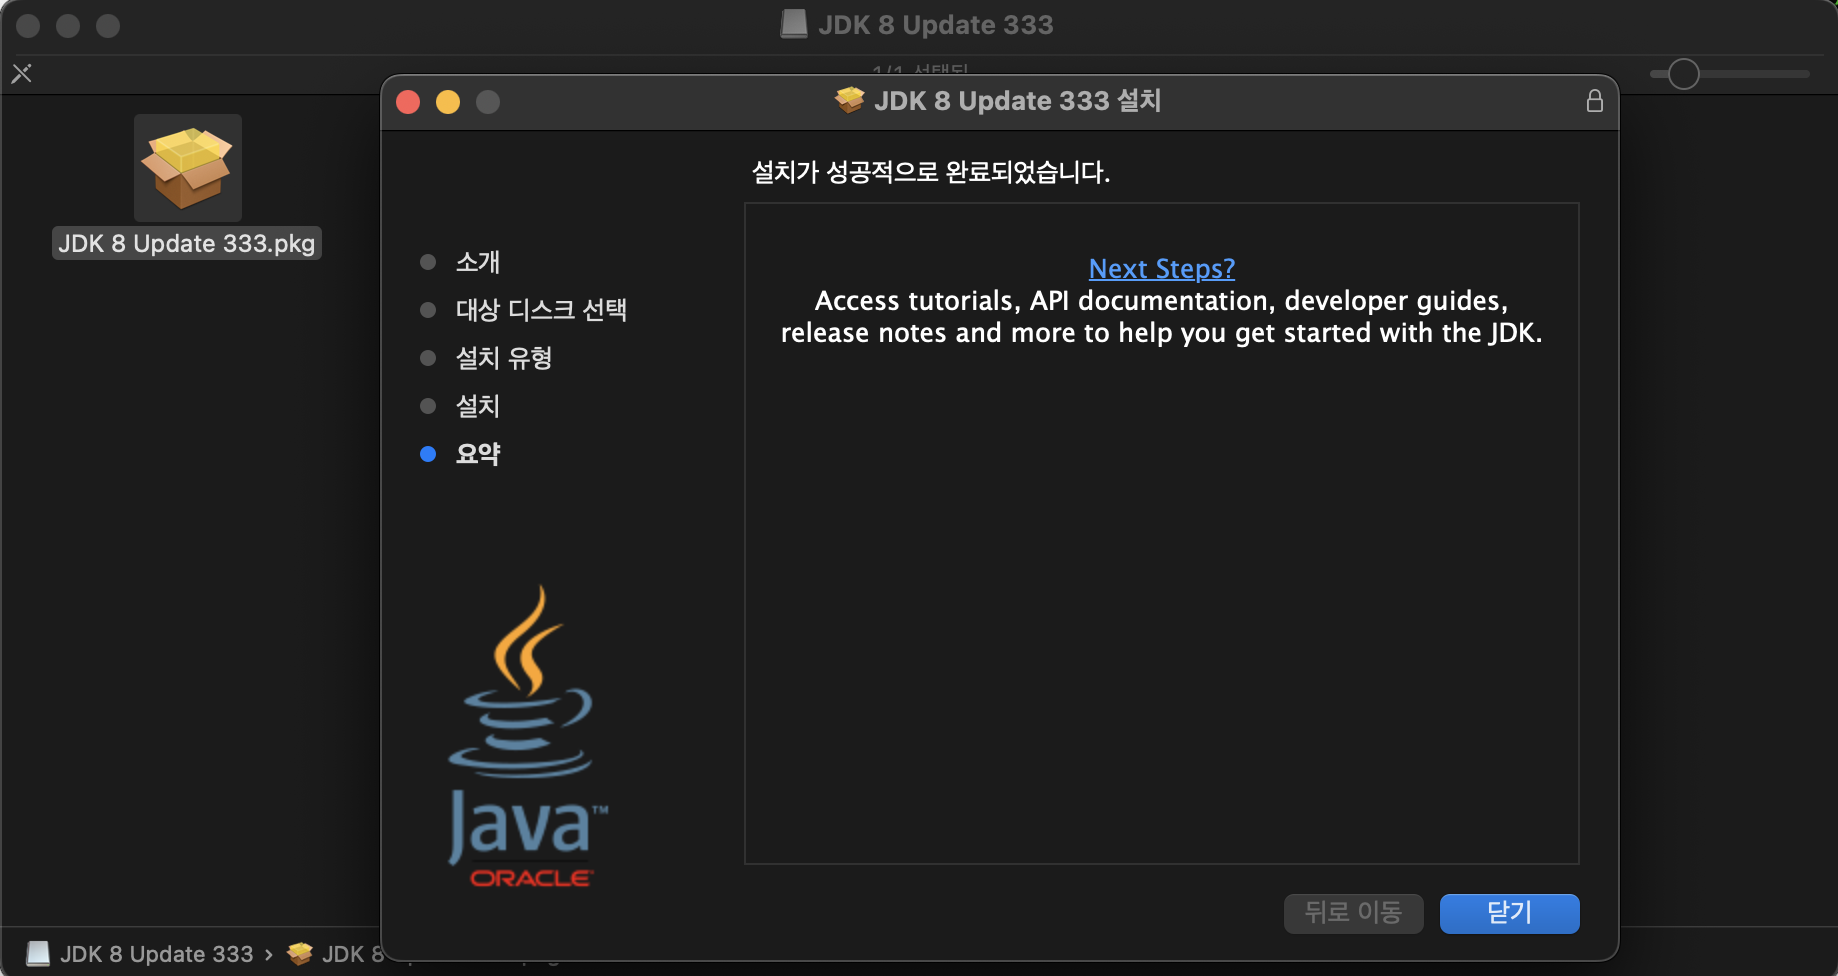Click the Java Oracle logo
Viewport: 1838px width, 976px height.
526,737
